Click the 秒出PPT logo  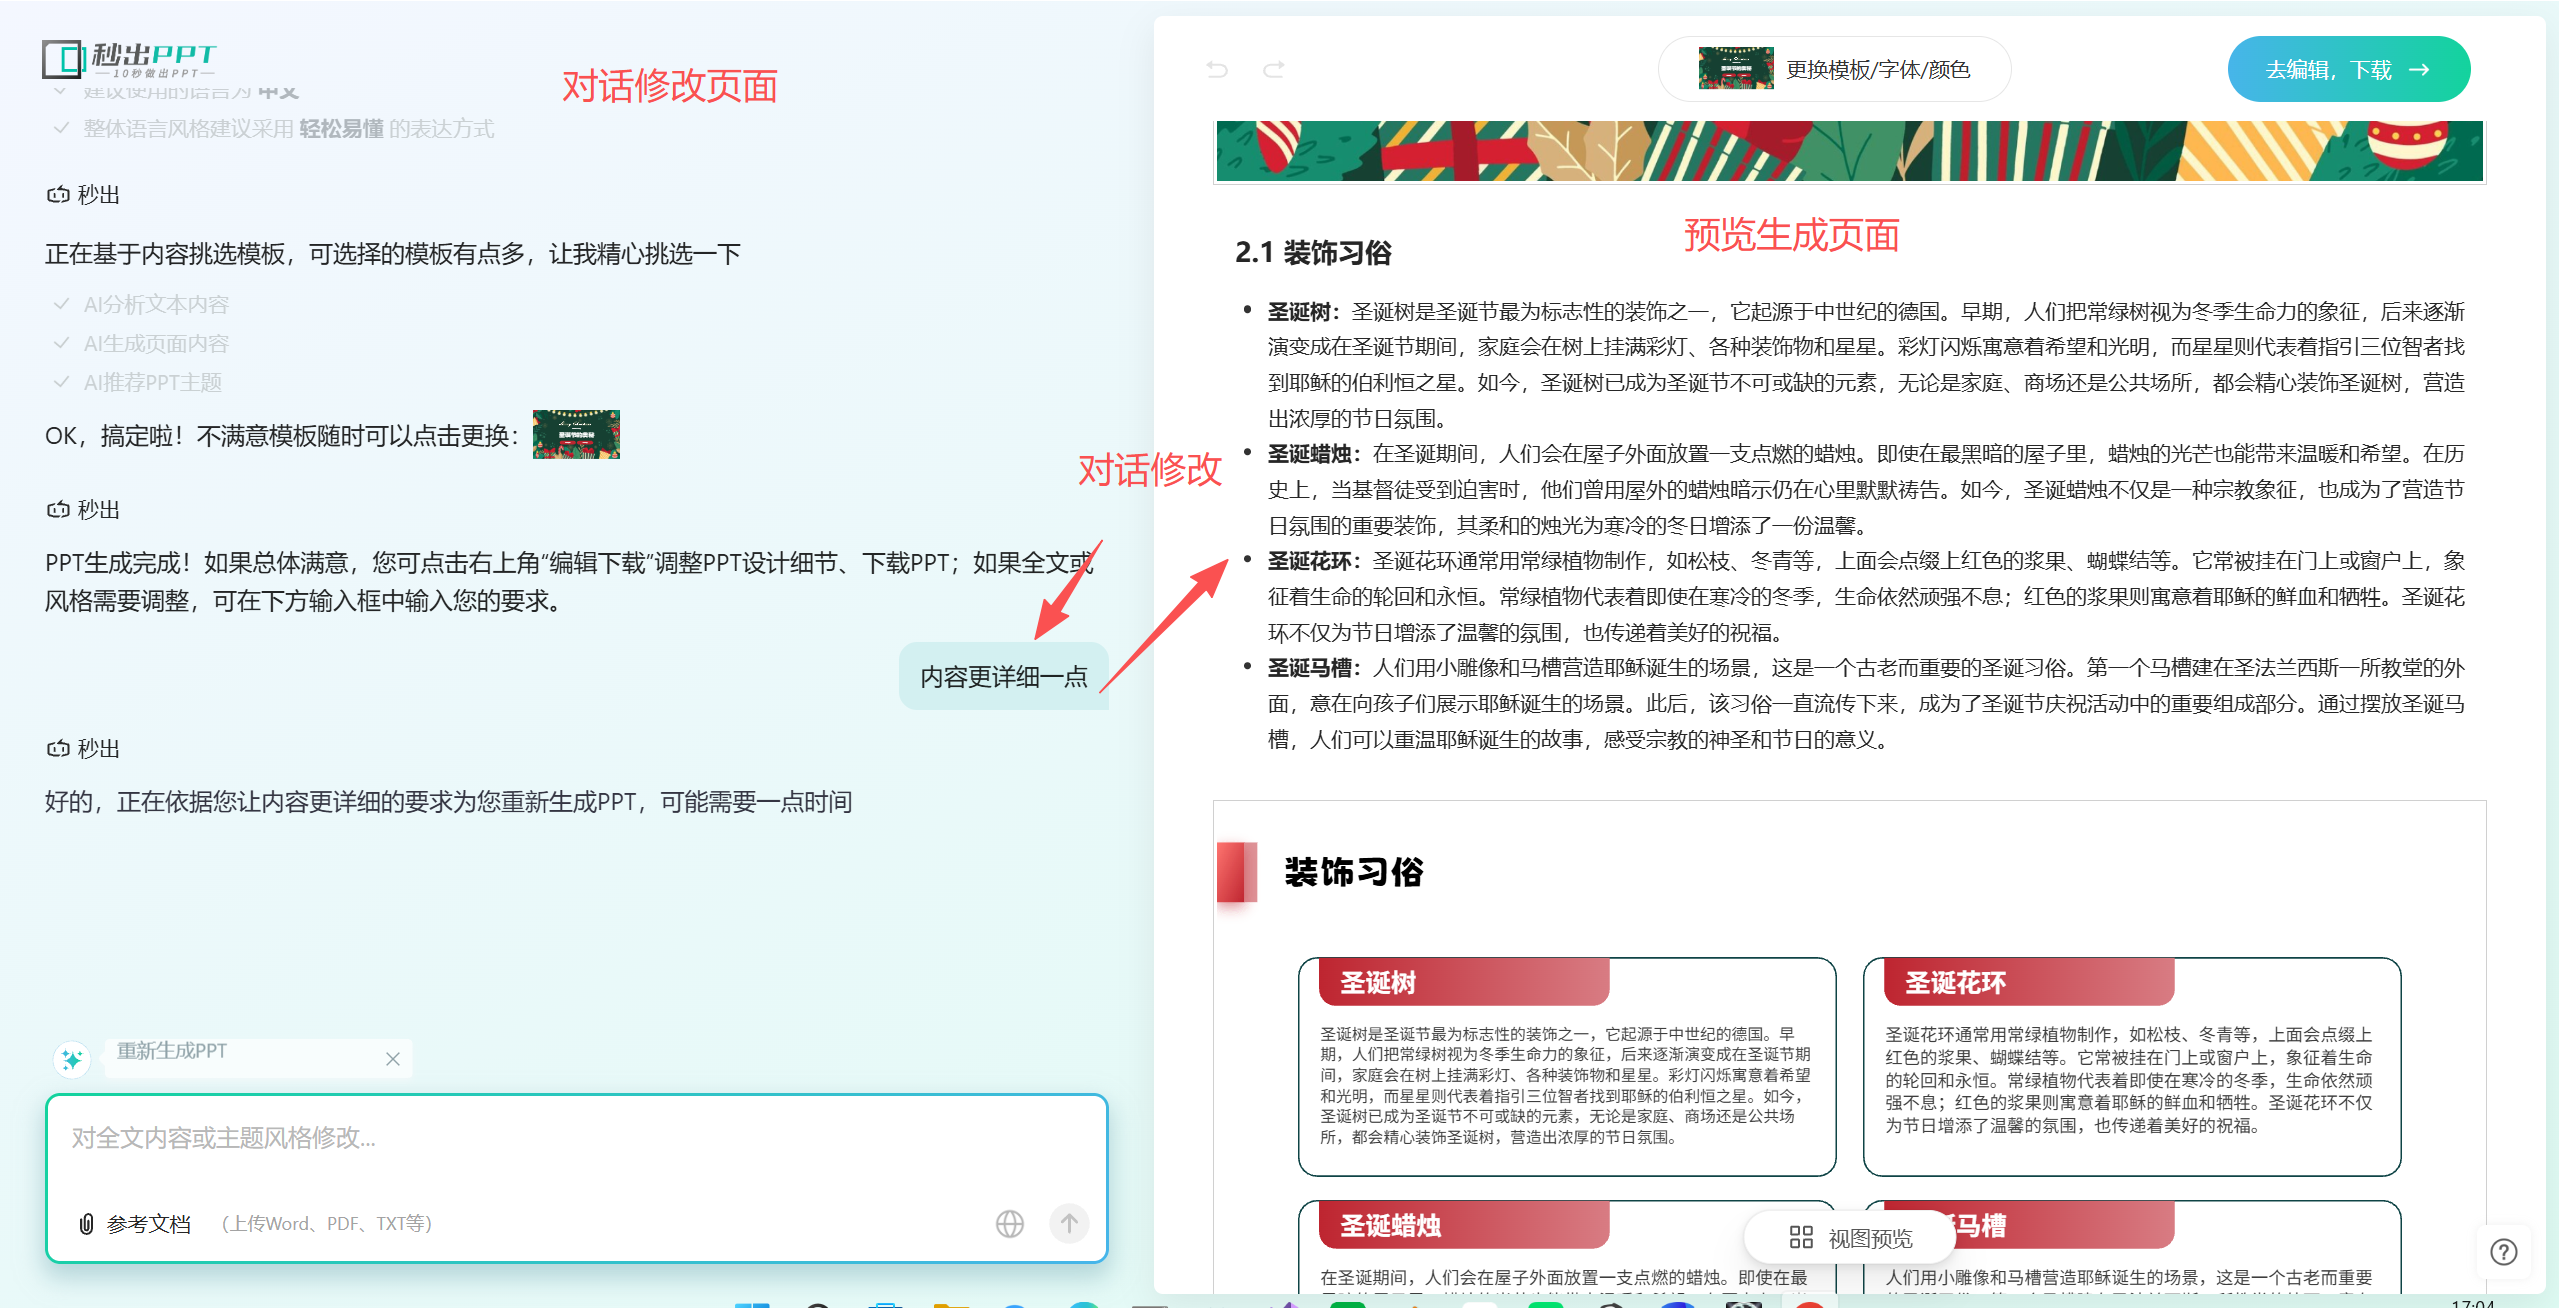(130, 60)
